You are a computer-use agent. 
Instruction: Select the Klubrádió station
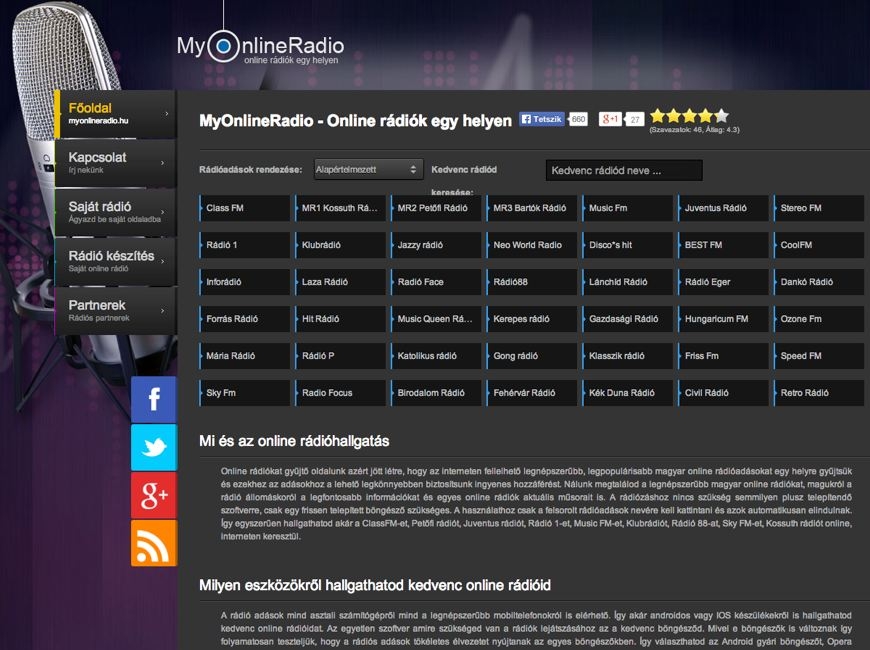(x=340, y=245)
